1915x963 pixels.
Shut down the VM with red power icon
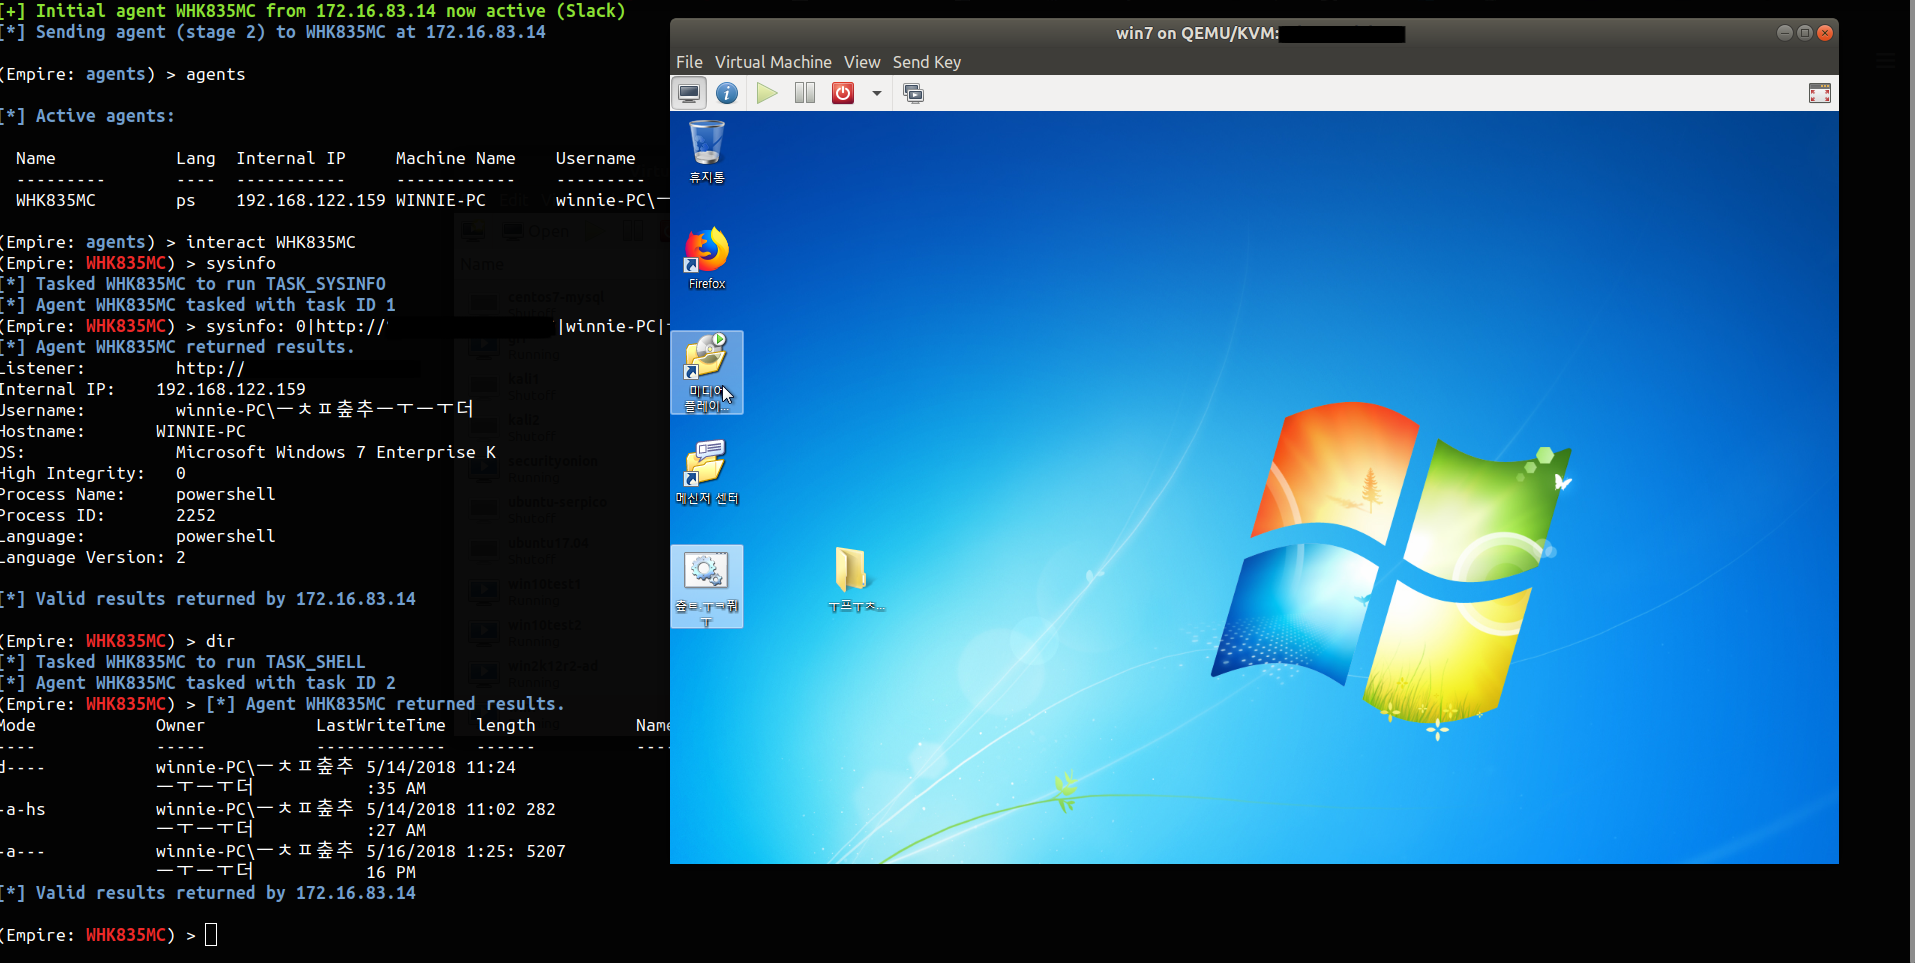[842, 93]
